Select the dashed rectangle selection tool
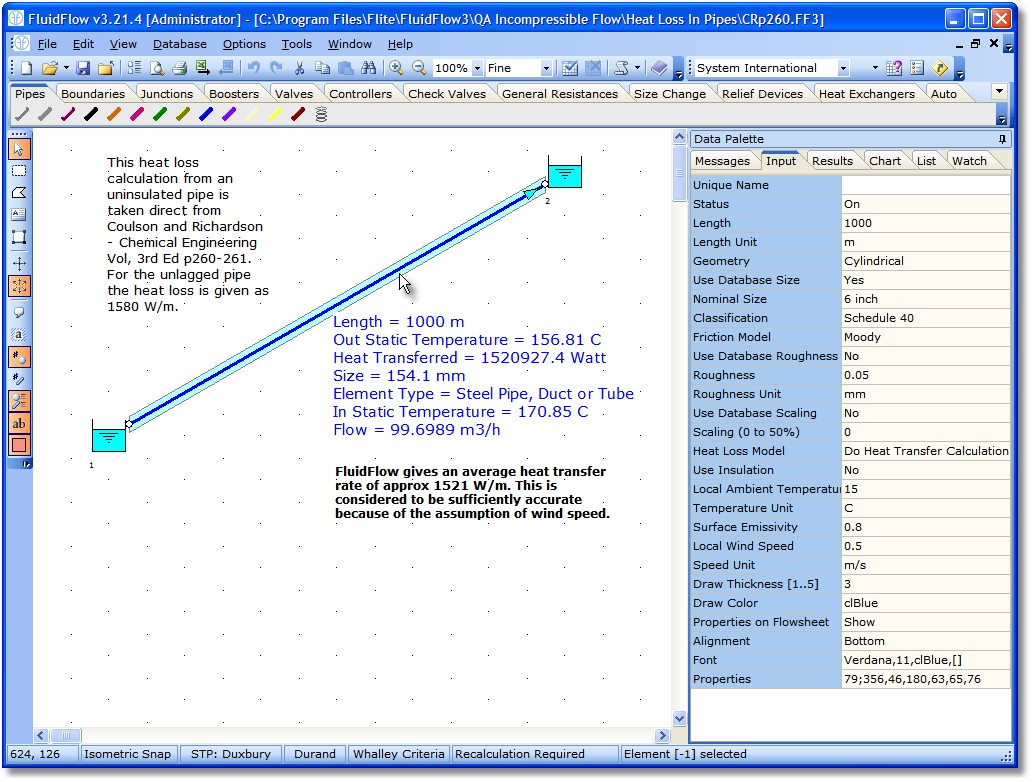Screen dimensions: 1032x782 click(x=19, y=171)
